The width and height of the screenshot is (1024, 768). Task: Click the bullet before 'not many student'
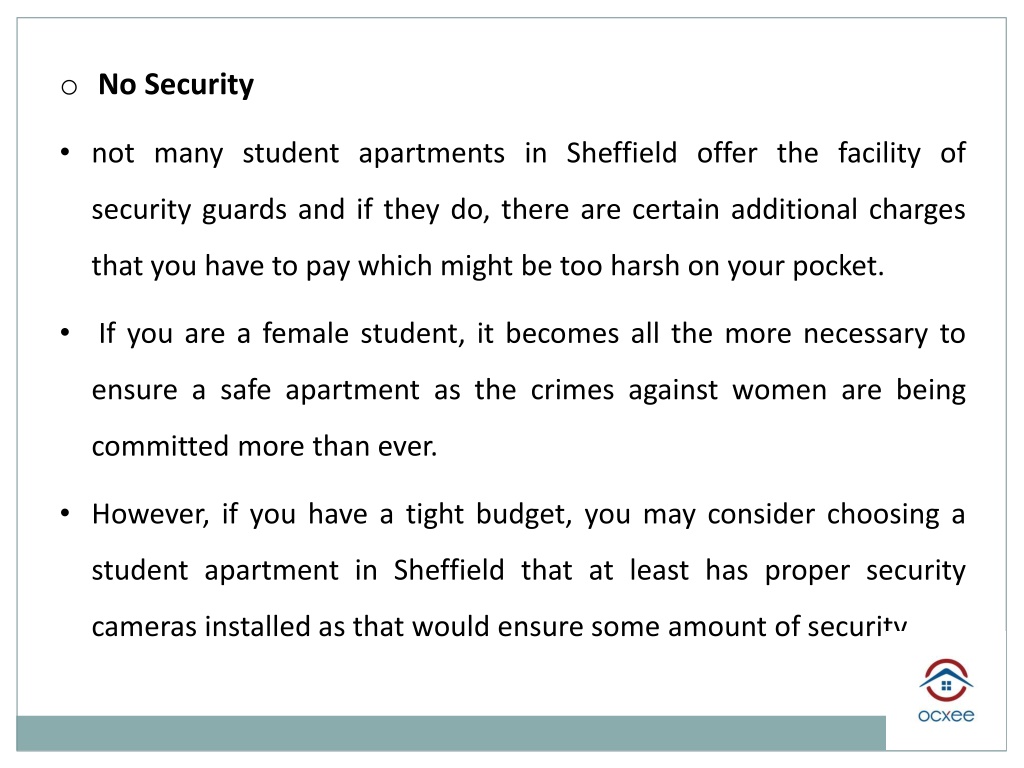point(65,153)
